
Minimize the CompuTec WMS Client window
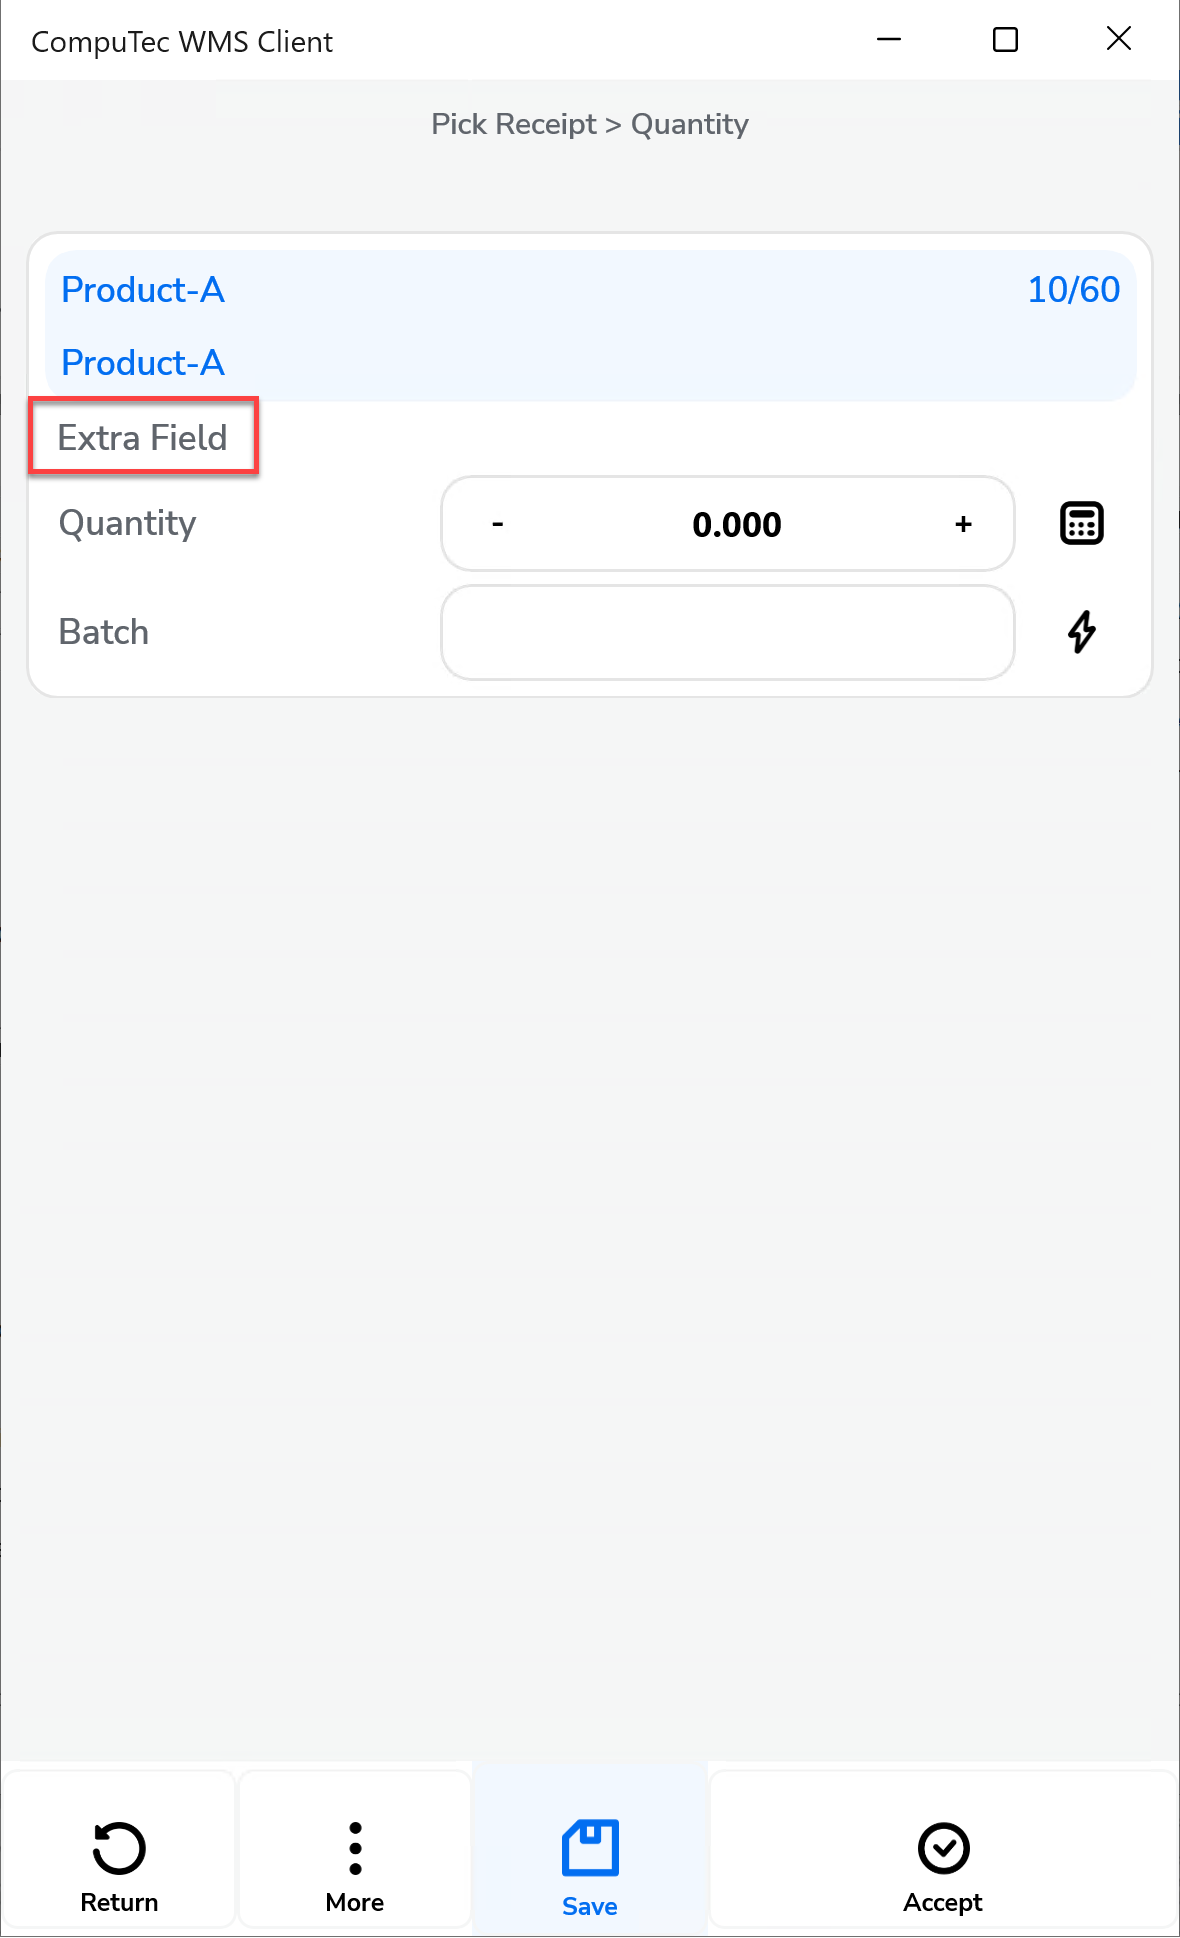click(x=889, y=40)
